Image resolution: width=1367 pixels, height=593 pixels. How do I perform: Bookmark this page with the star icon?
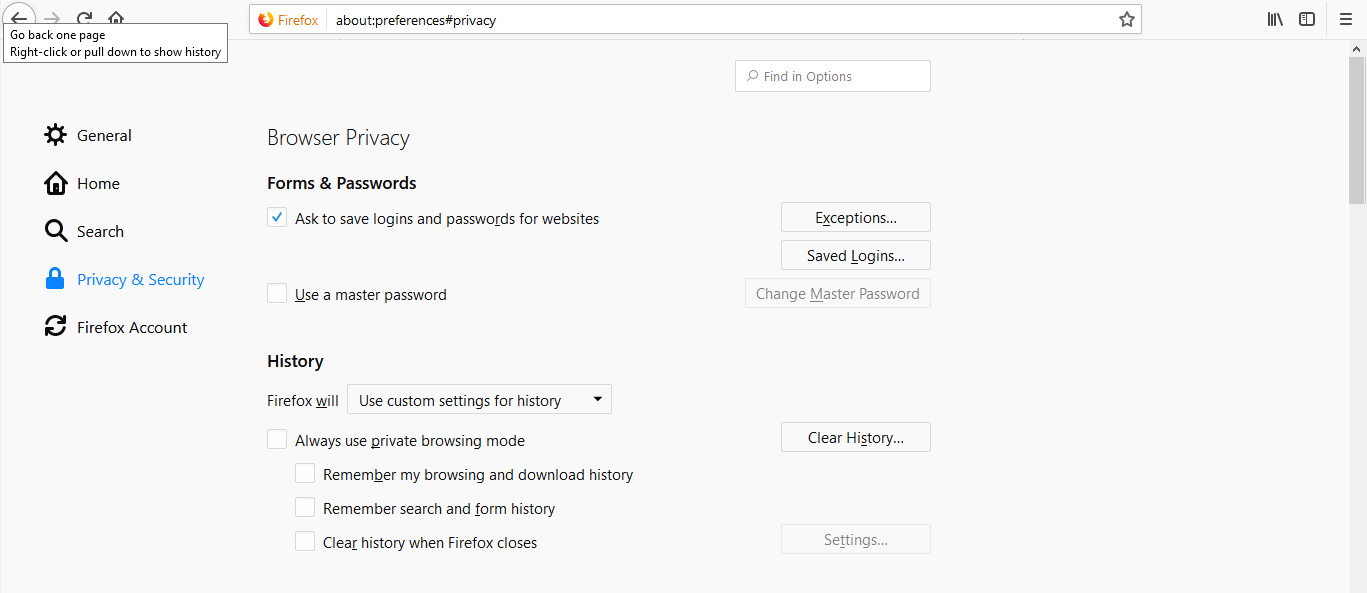1127,19
